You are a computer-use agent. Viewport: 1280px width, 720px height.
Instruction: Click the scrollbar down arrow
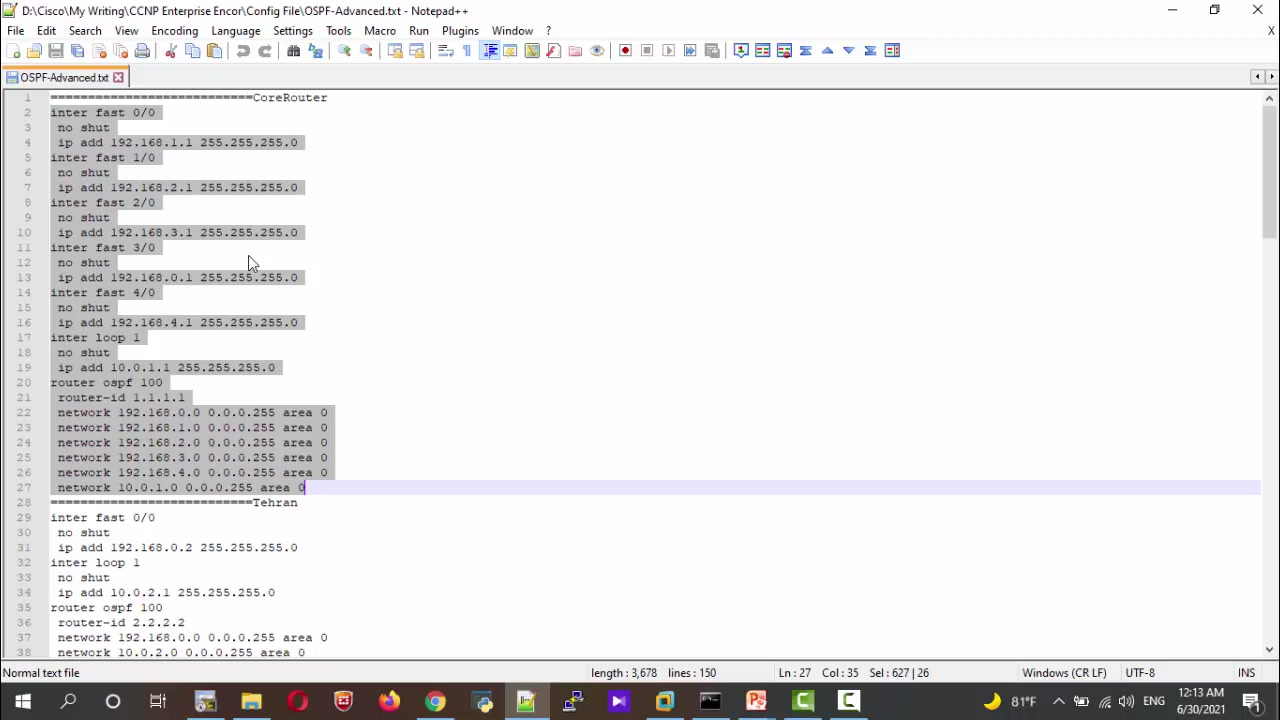tap(1269, 649)
